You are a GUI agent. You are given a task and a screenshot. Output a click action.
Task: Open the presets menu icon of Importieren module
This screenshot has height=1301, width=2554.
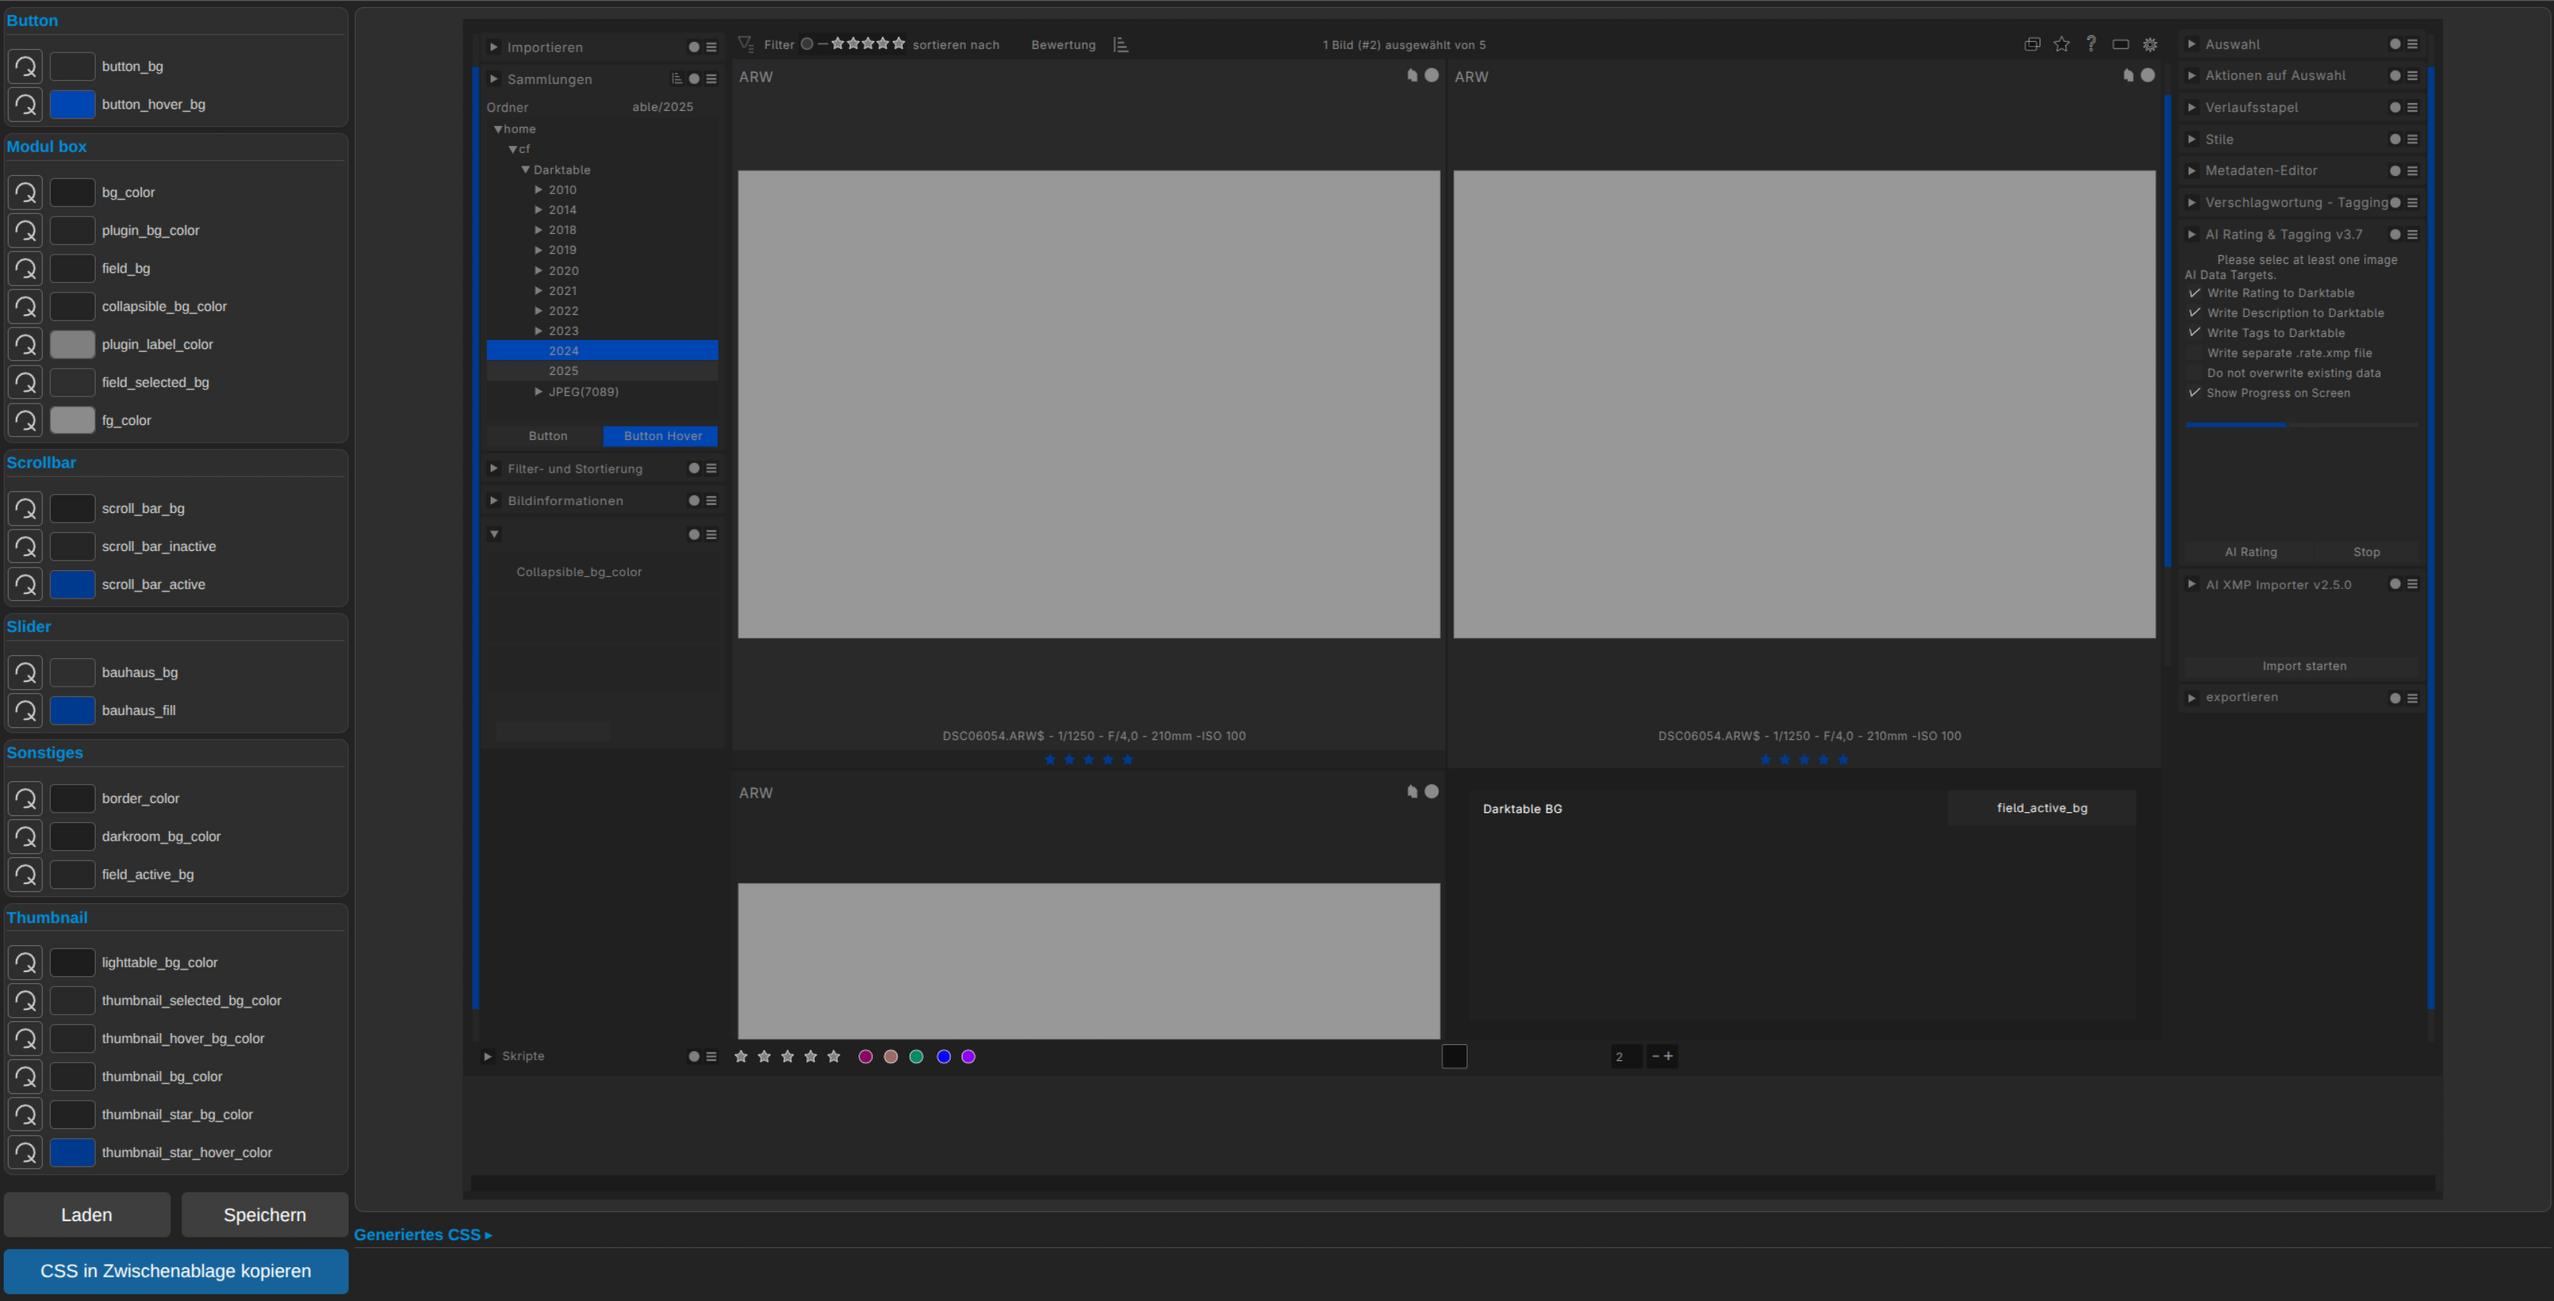coord(711,47)
